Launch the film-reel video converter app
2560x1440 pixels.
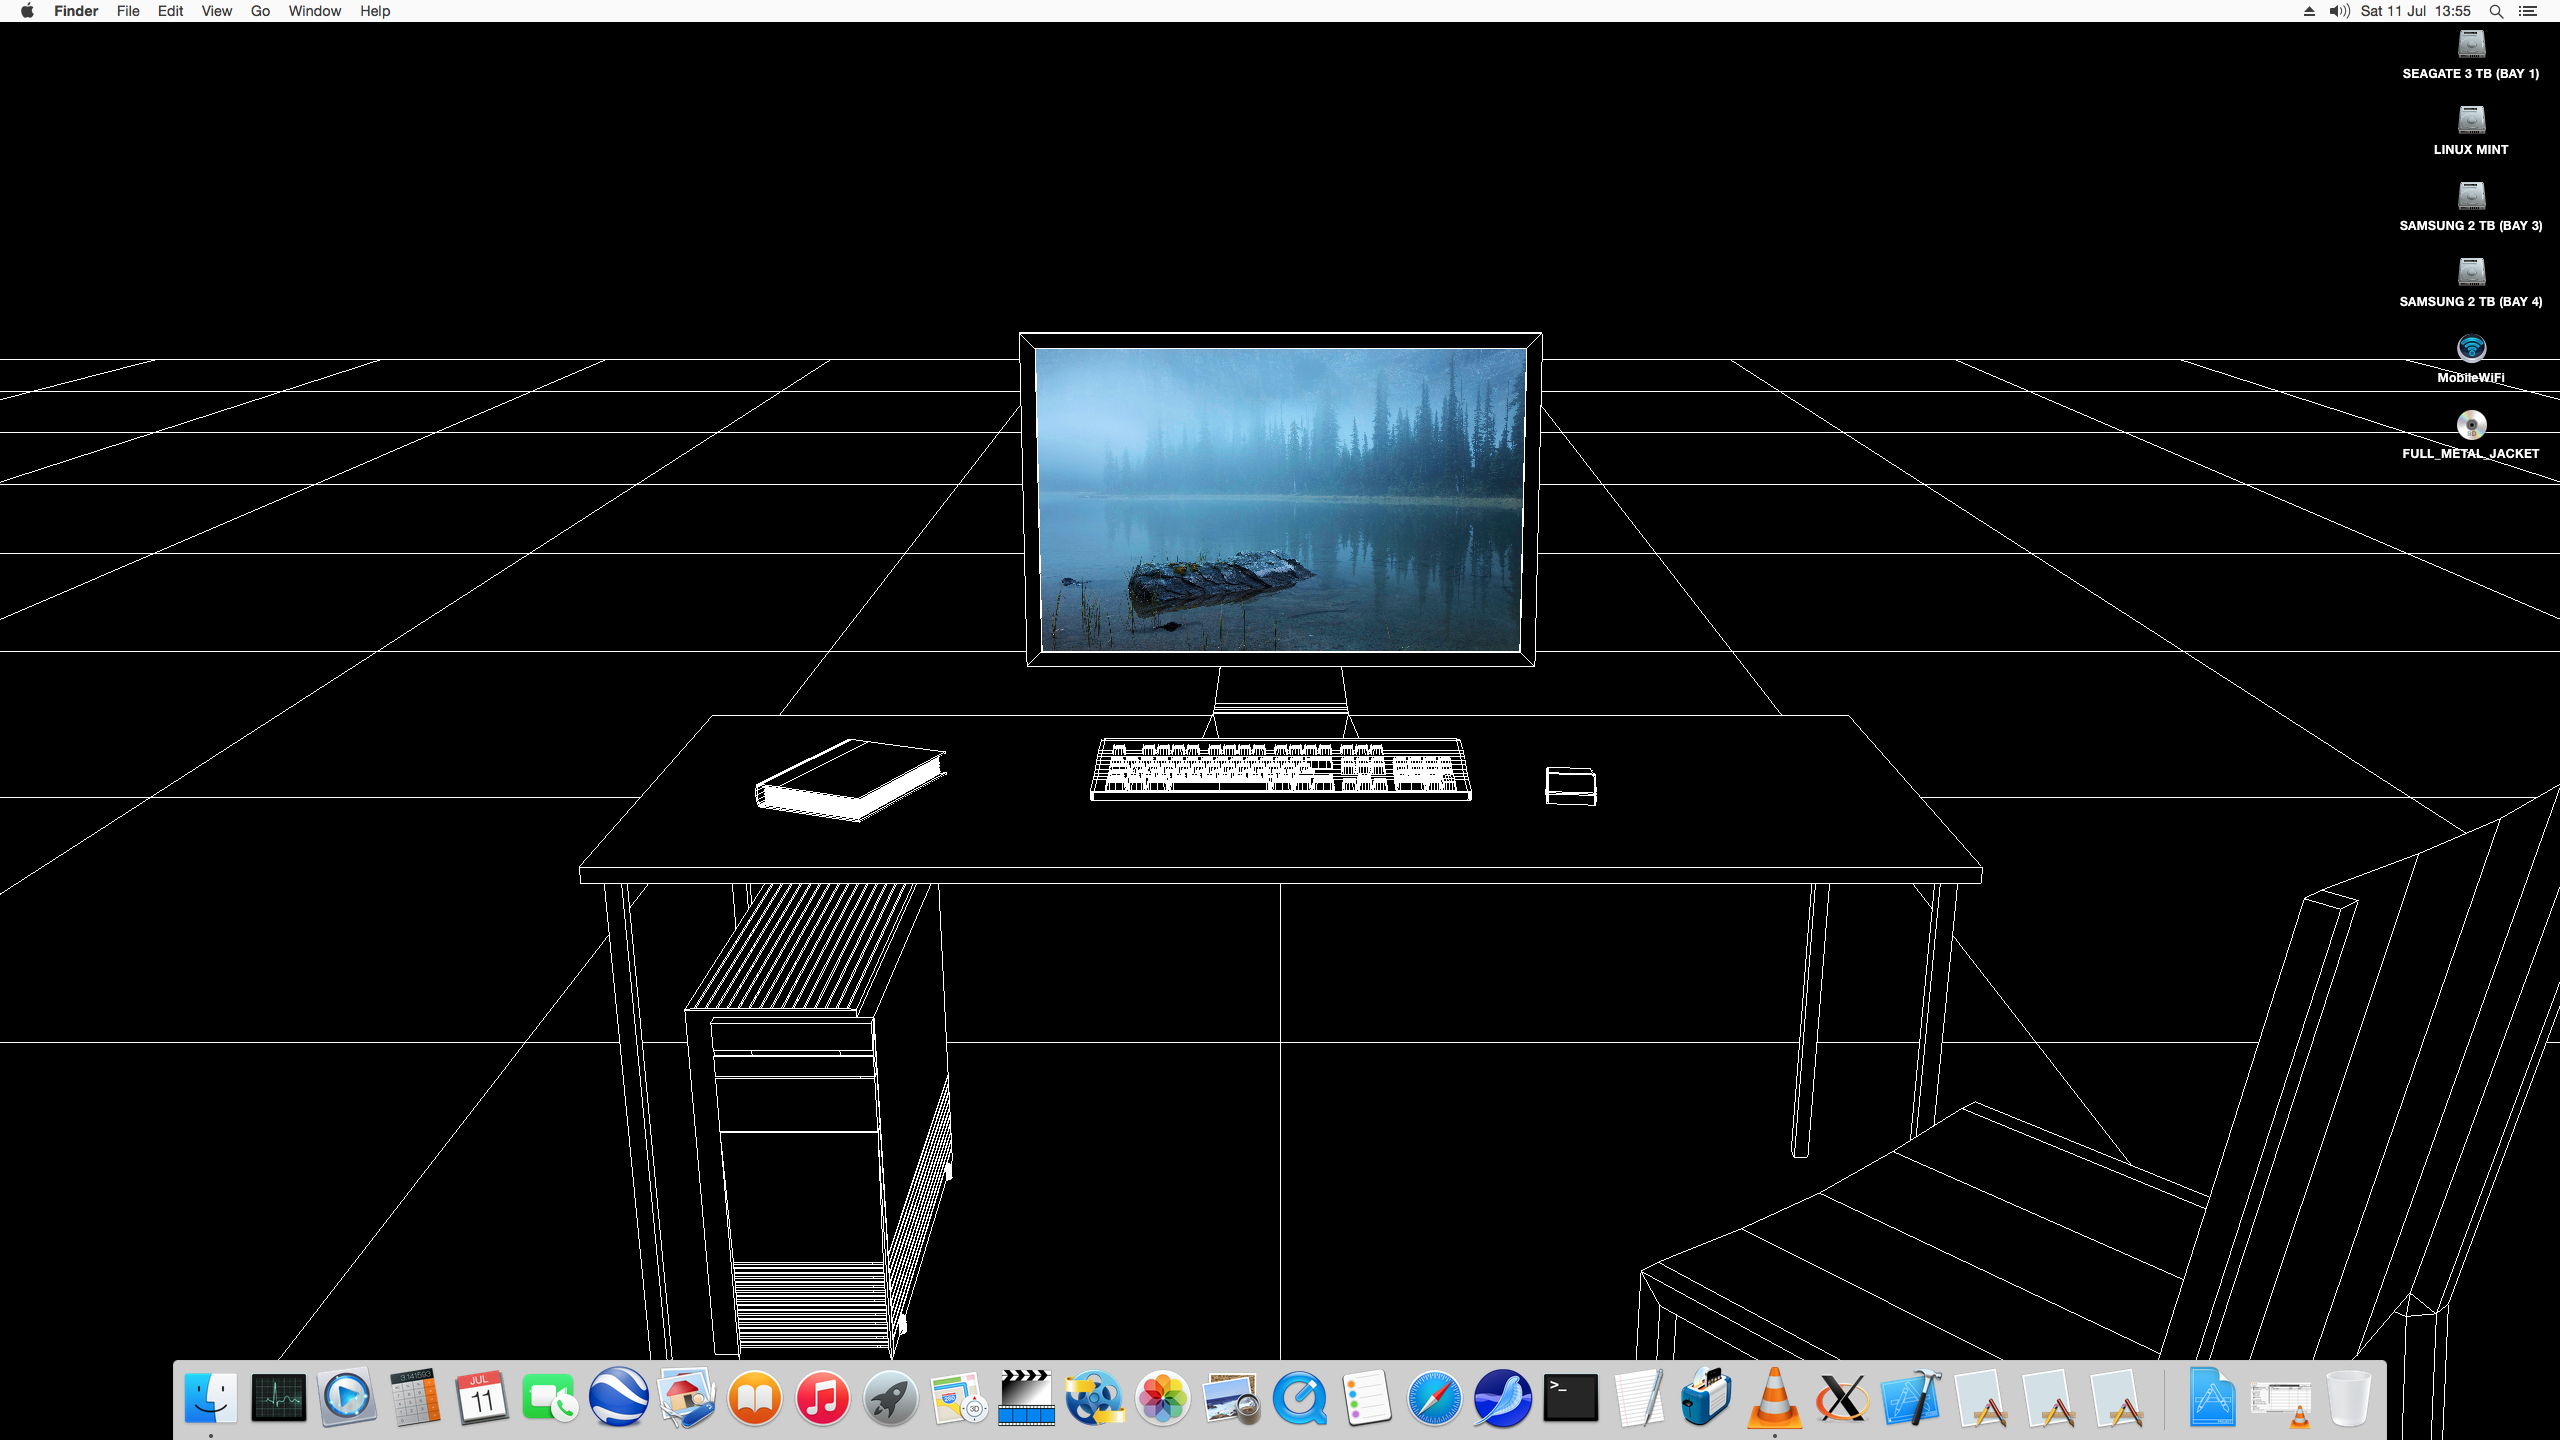click(1094, 1397)
